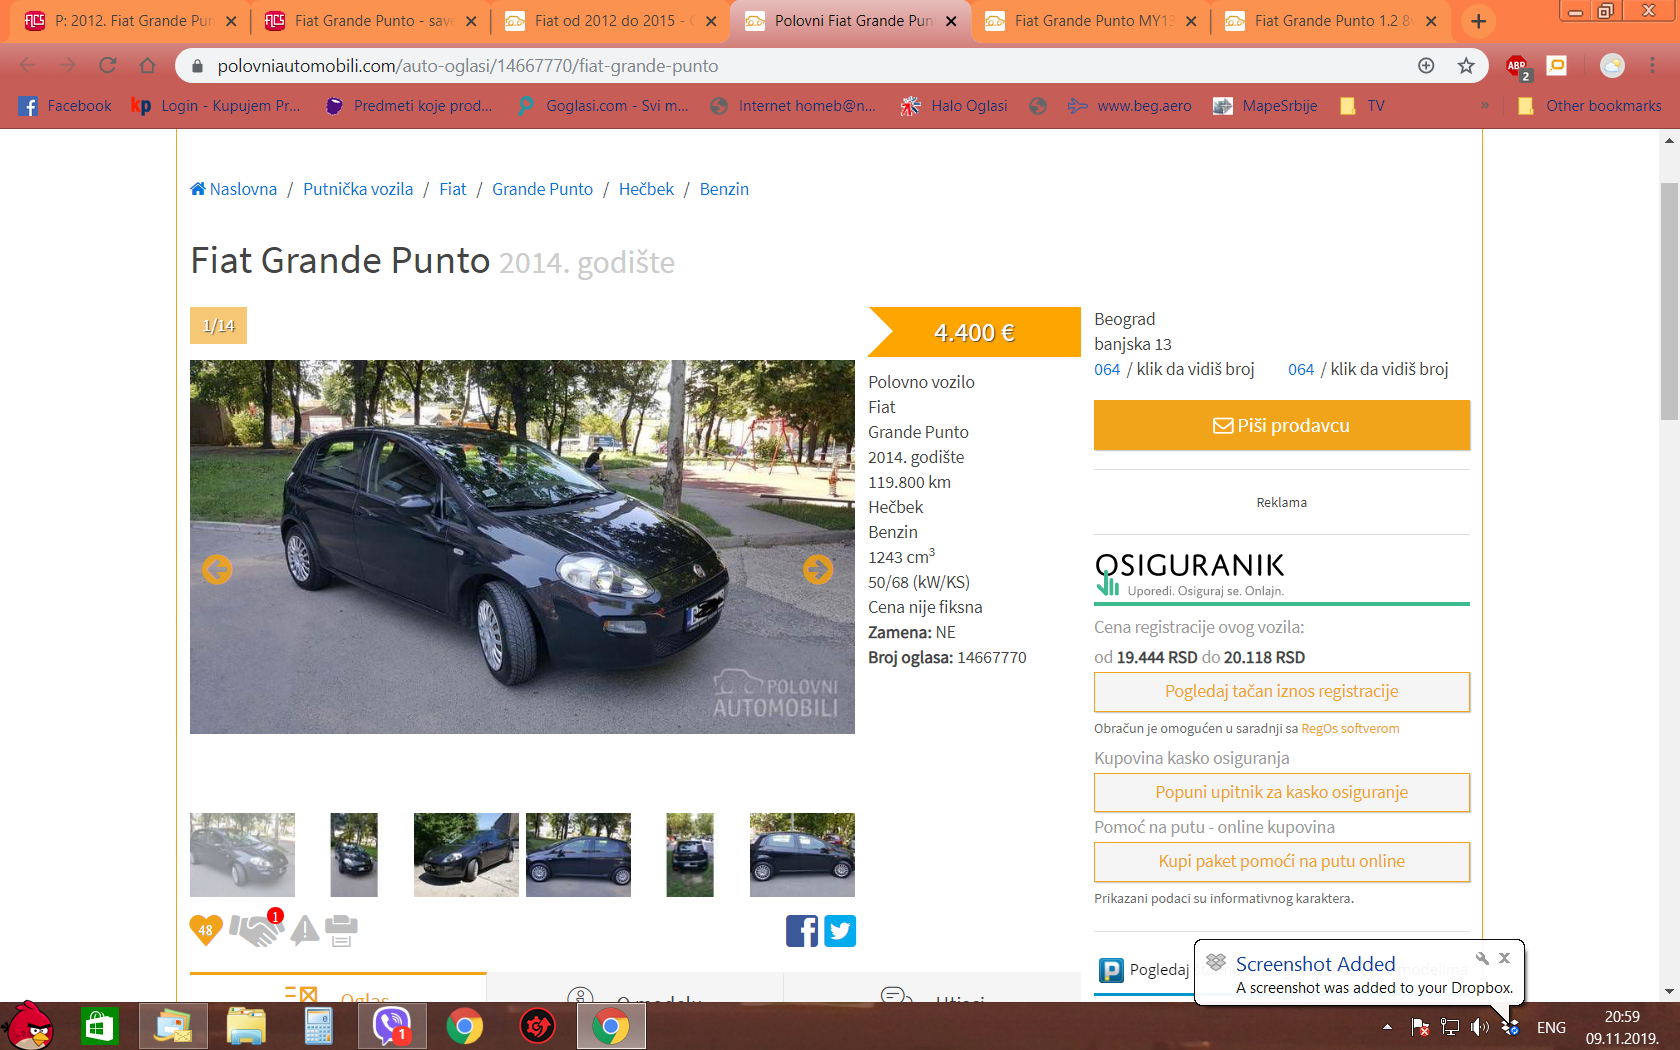Open the Grande Punto breadcrumb link
This screenshot has width=1680, height=1050.
542,189
